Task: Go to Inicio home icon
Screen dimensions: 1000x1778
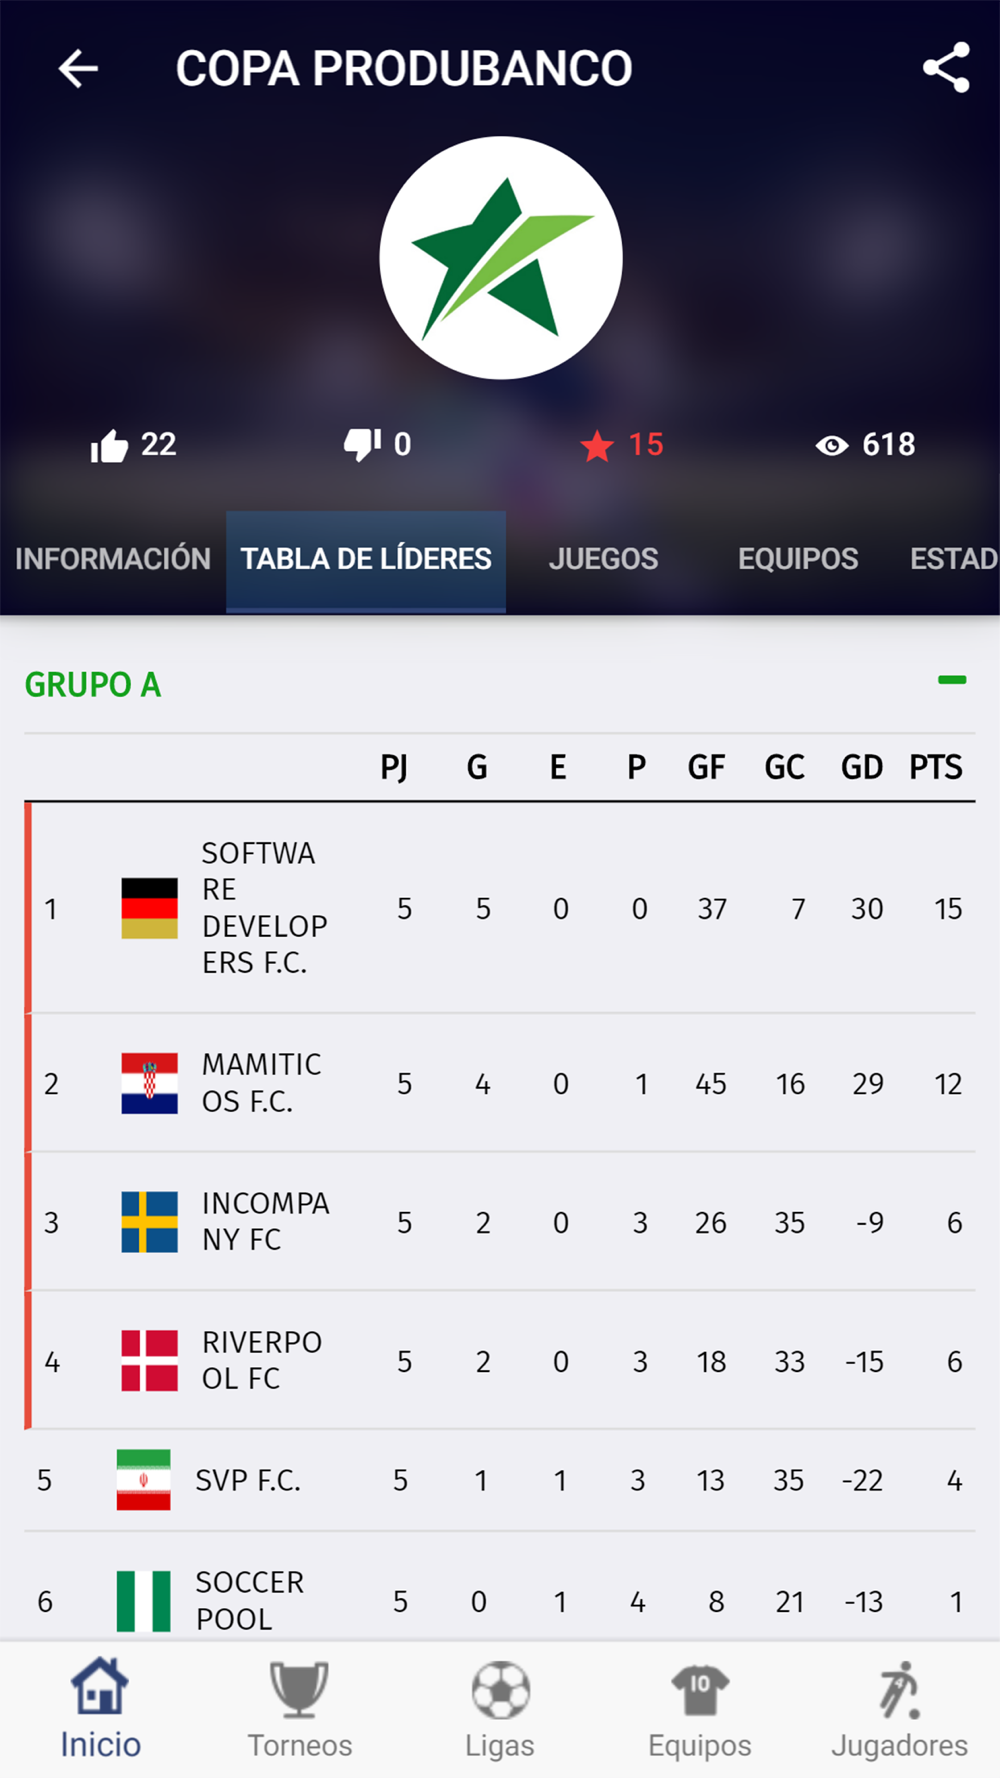Action: click(100, 1688)
